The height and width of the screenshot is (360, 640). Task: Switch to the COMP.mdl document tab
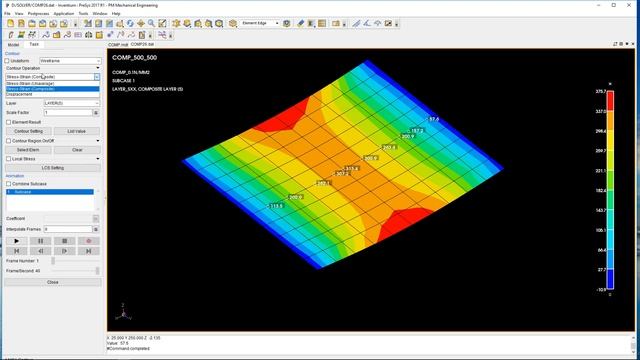click(118, 44)
